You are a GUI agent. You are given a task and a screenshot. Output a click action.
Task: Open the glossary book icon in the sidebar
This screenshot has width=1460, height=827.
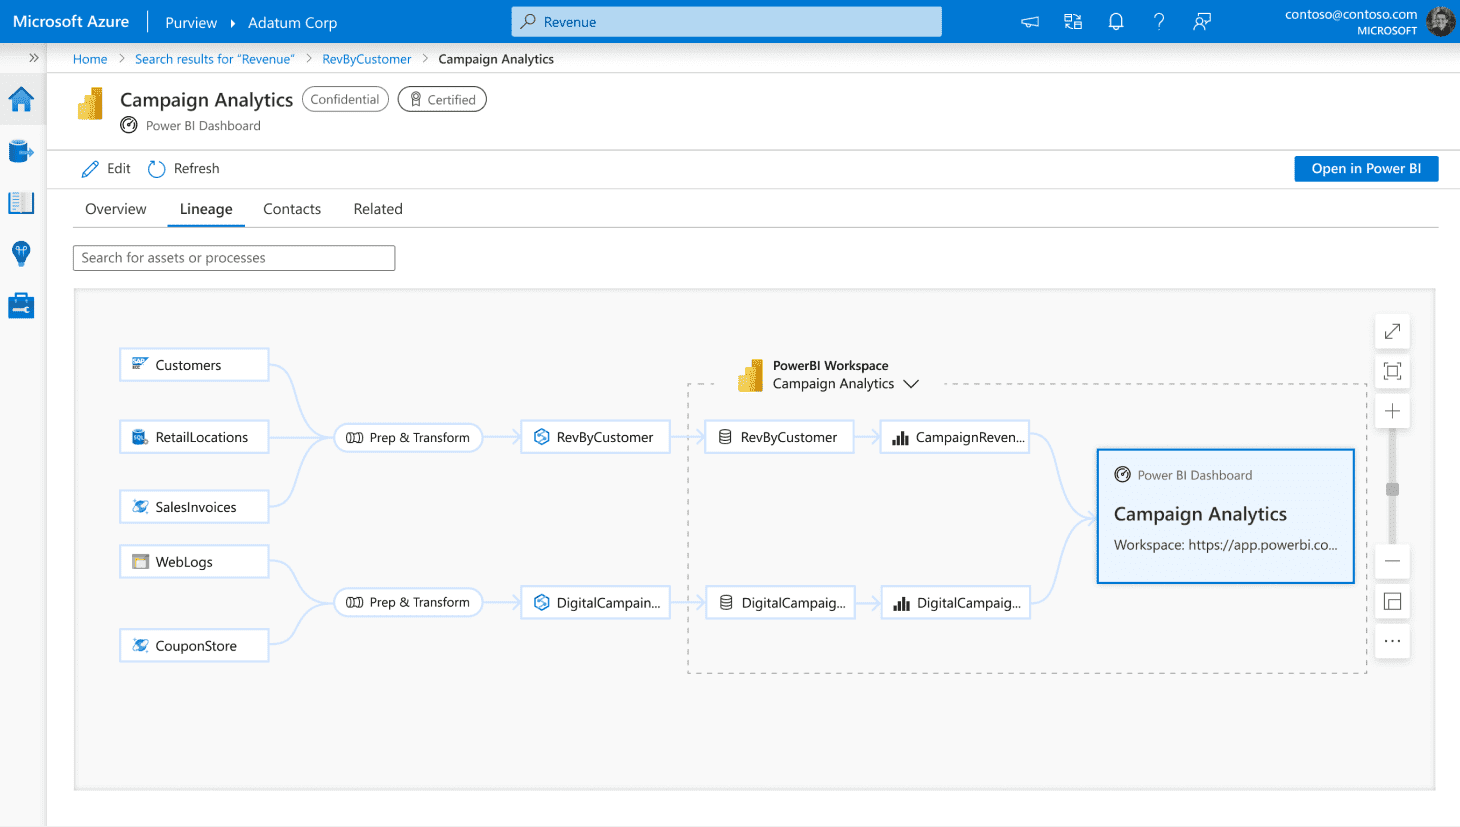(20, 202)
